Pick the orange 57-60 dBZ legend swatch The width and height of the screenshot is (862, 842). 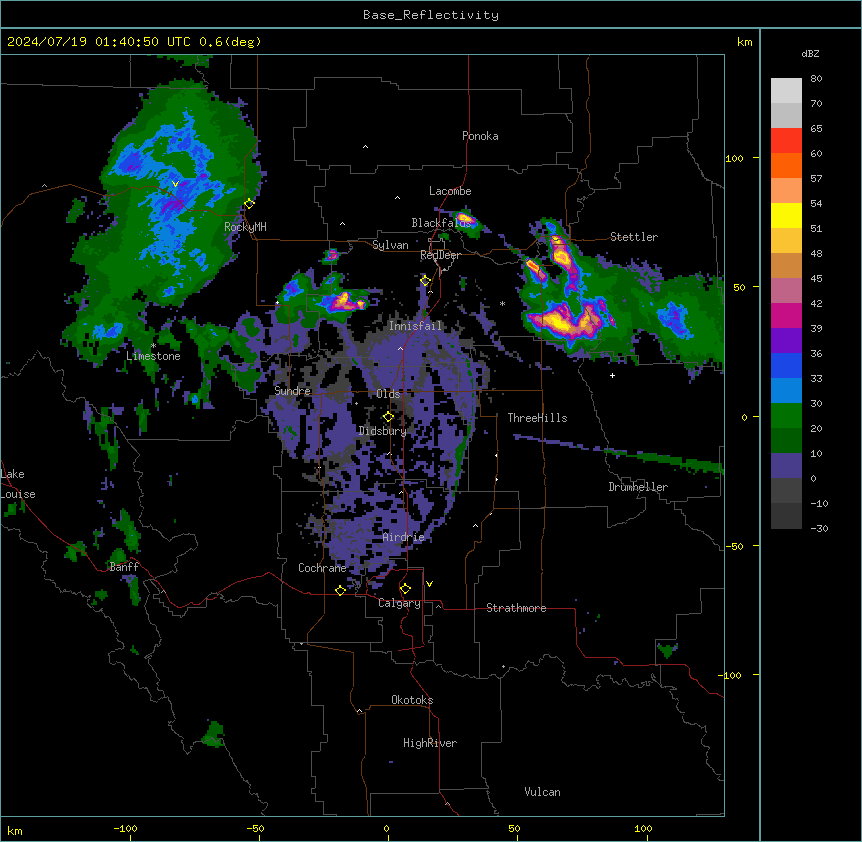click(786, 166)
